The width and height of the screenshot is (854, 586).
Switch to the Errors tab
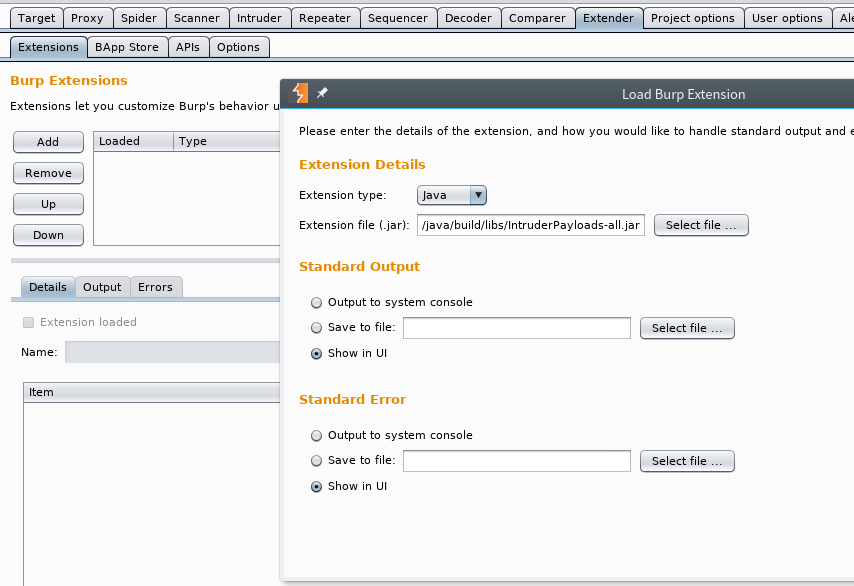coord(155,287)
